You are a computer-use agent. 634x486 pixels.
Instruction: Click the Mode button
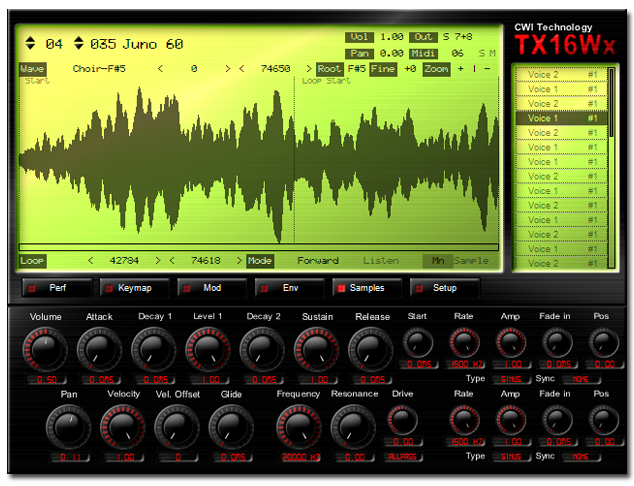pyautogui.click(x=260, y=261)
